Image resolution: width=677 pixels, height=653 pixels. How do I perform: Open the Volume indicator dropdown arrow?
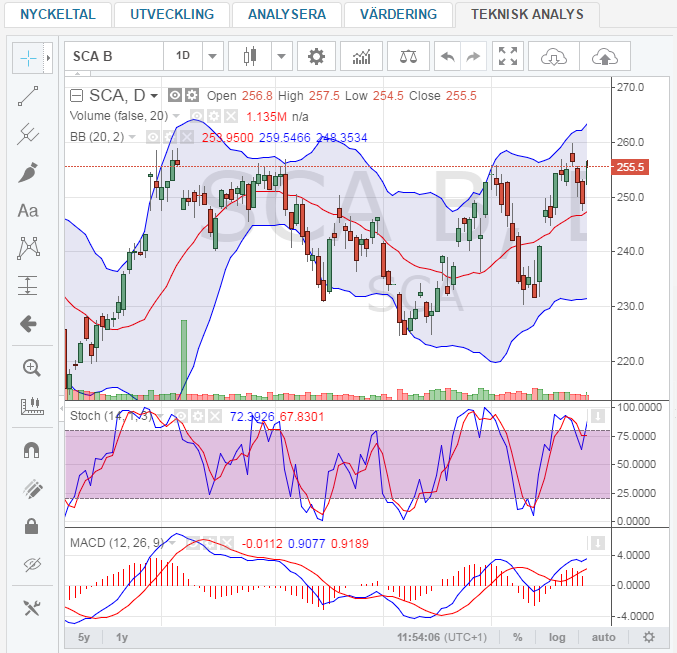176,116
